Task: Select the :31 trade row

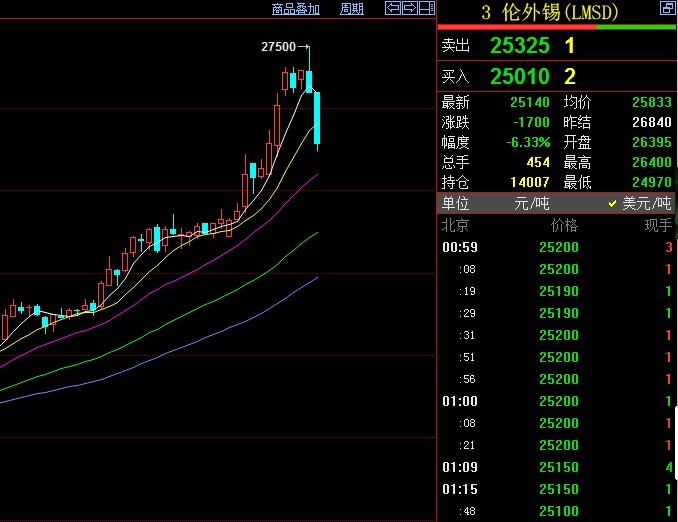Action: point(557,335)
